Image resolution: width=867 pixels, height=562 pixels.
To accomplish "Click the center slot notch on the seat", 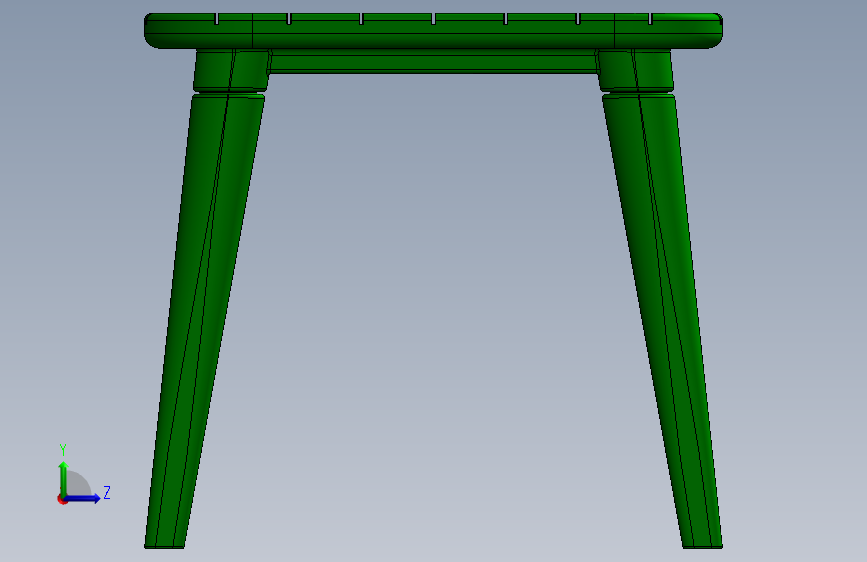I will (x=434, y=19).
